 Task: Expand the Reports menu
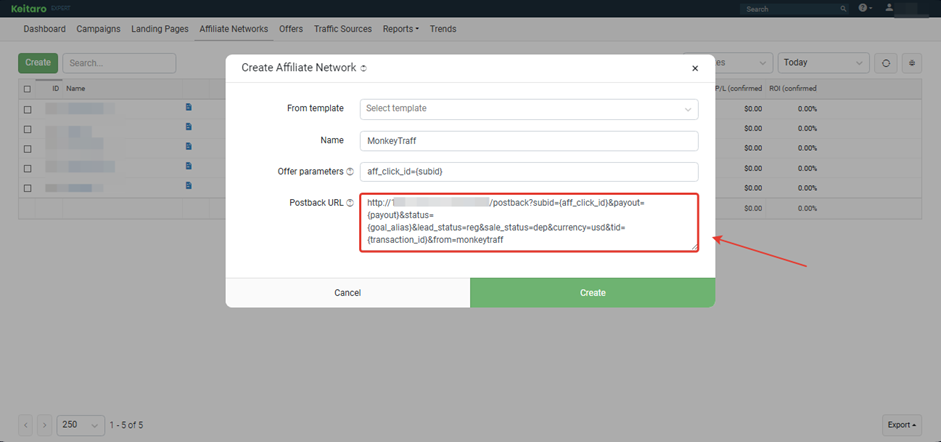pyautogui.click(x=400, y=29)
